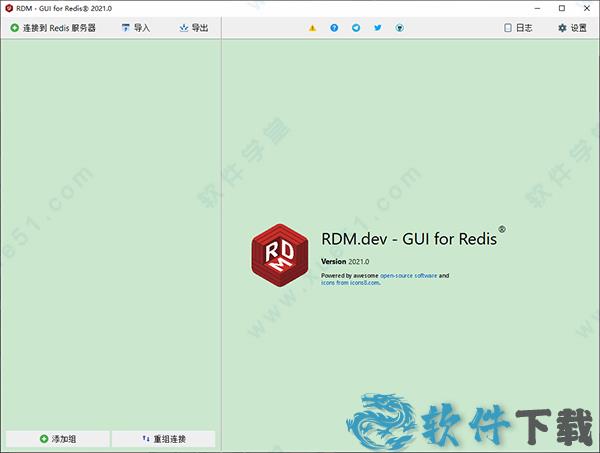Viewport: 600px width, 453px height.
Task: Click the RDM logo in center
Action: (281, 256)
